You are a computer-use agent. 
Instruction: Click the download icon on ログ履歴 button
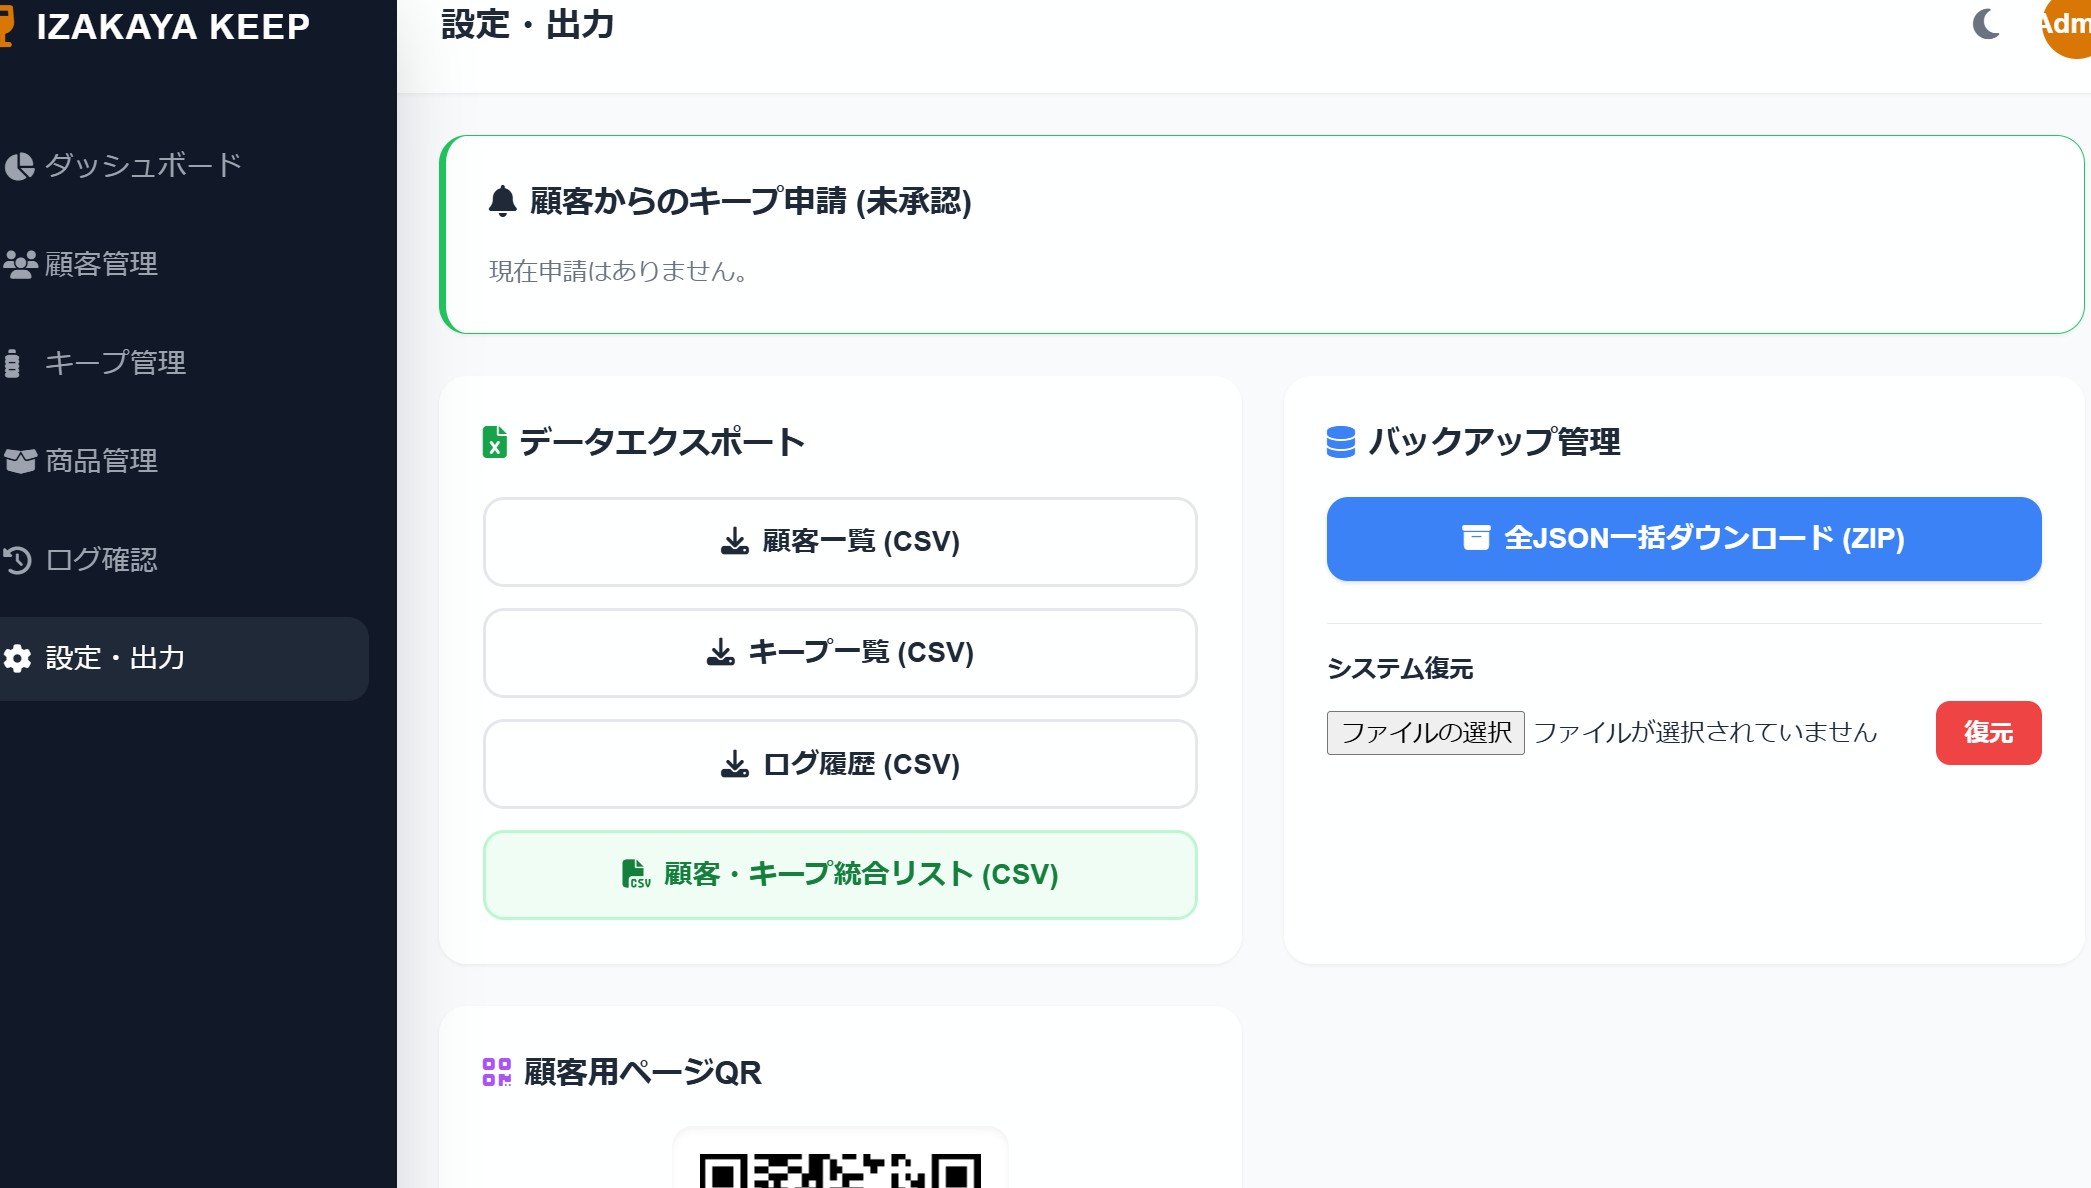735,764
